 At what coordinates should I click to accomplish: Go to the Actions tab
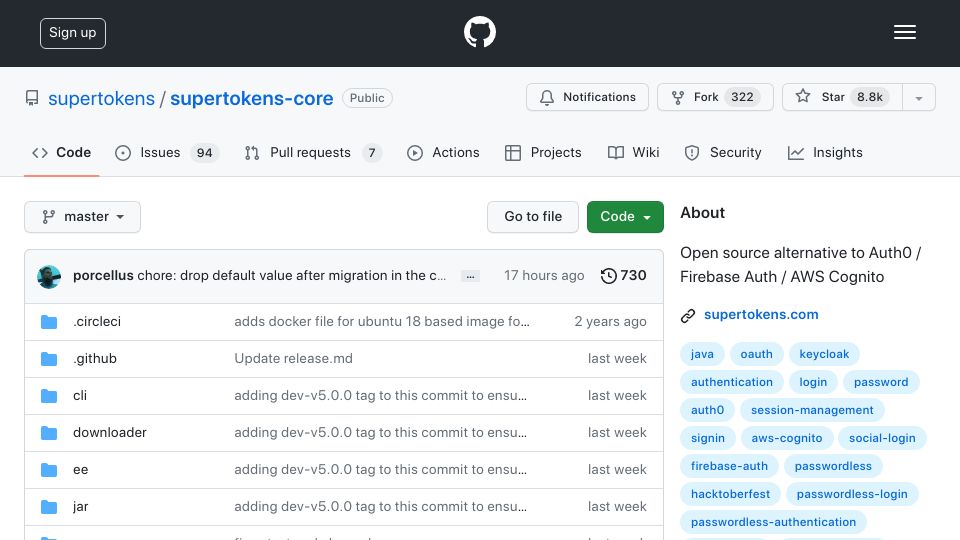point(443,152)
